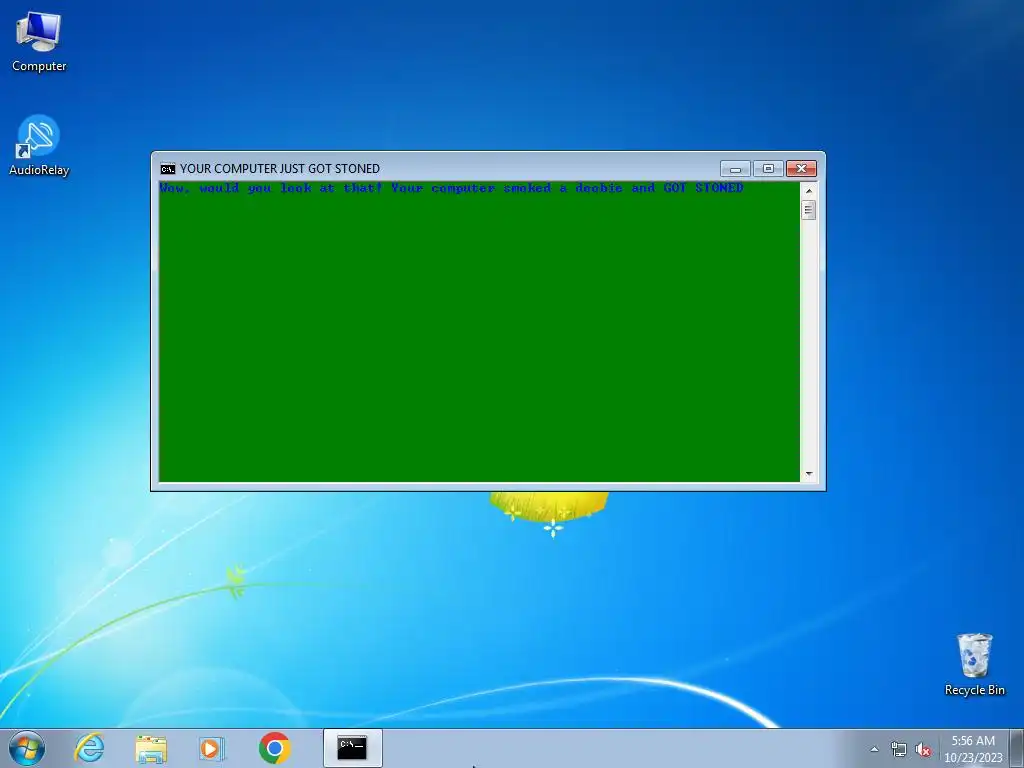Select the command prompt taskbar button

352,748
